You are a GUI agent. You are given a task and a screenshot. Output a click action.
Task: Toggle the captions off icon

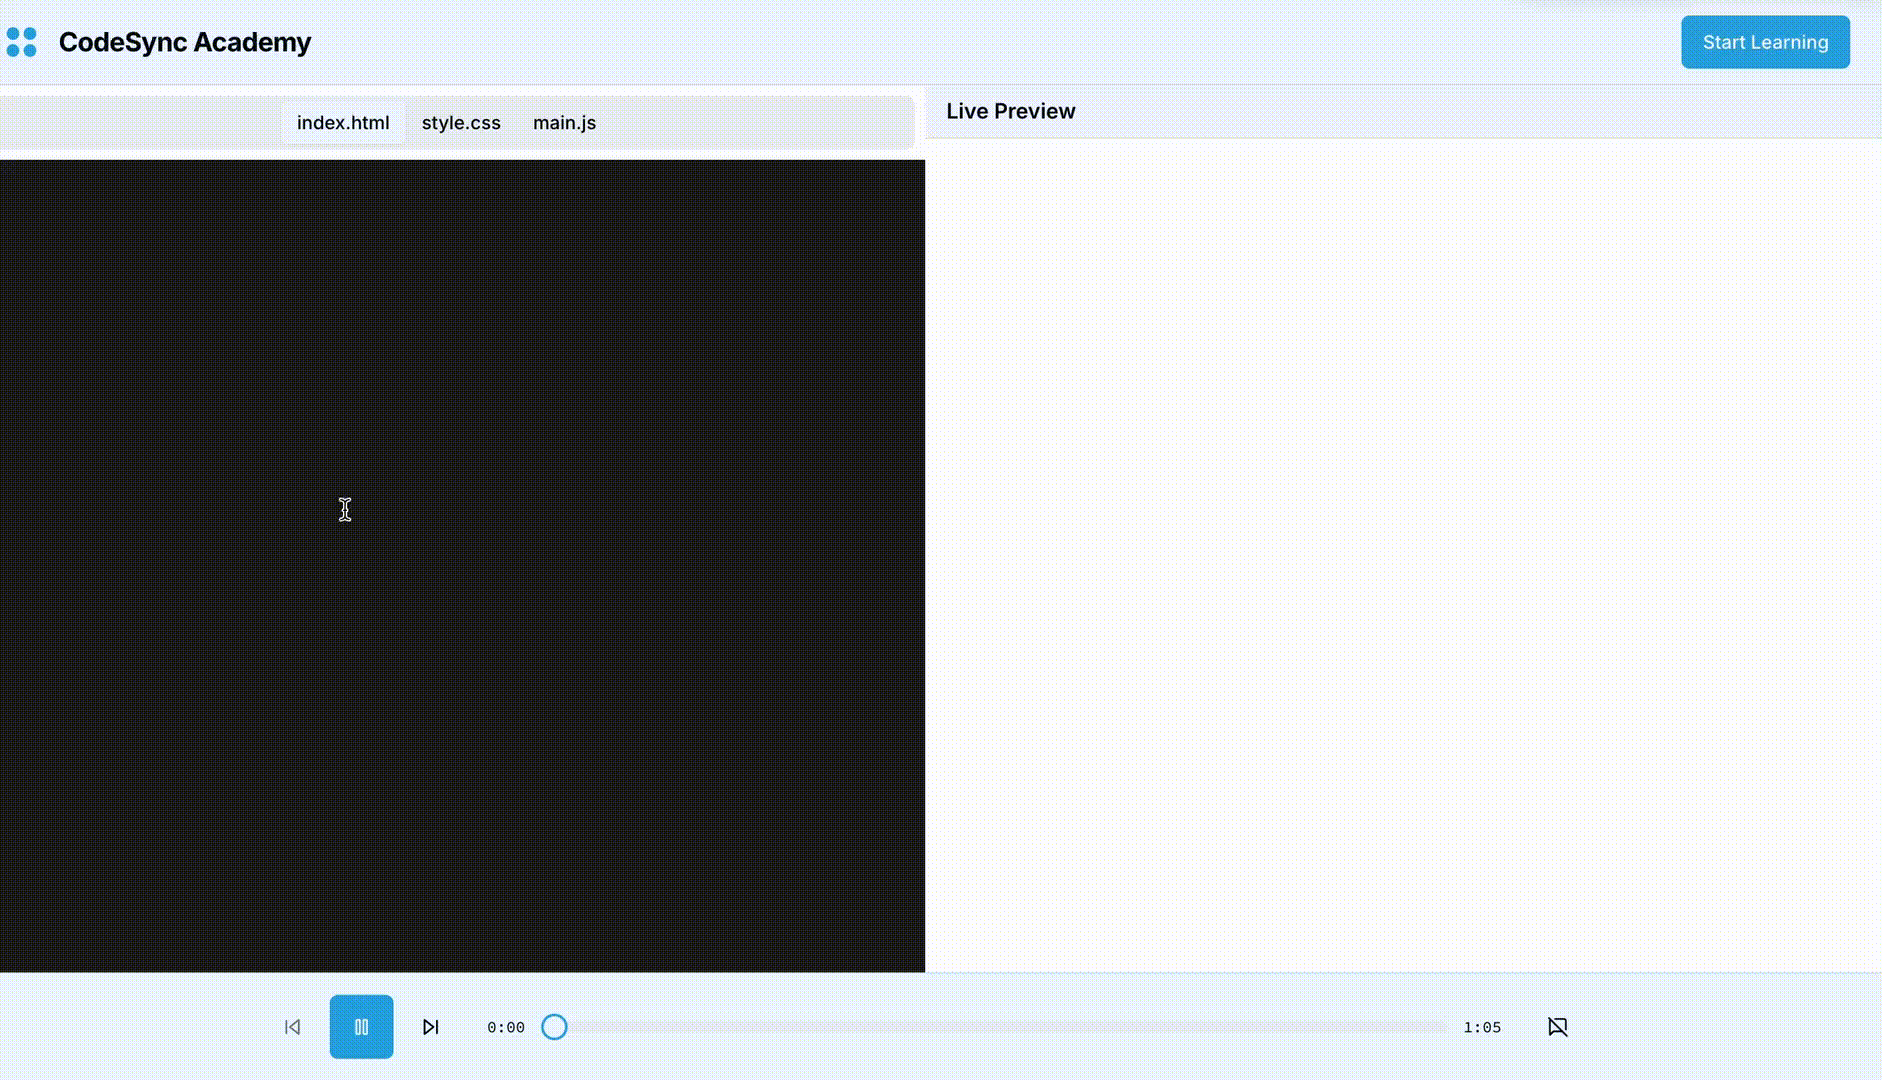(x=1558, y=1027)
